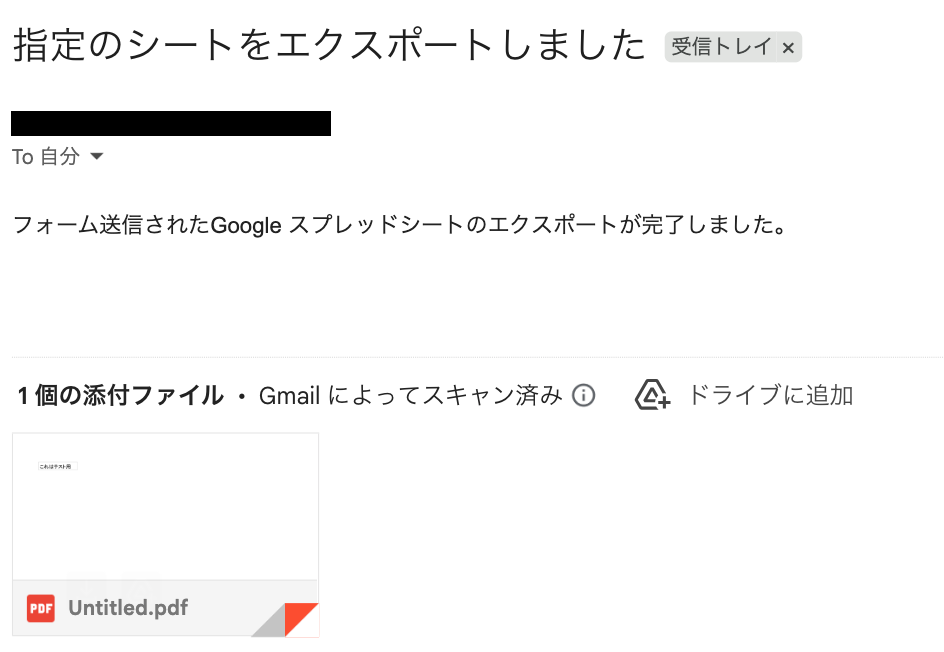Click the email subject 指定のシートをエクスポートしました

click(x=329, y=46)
